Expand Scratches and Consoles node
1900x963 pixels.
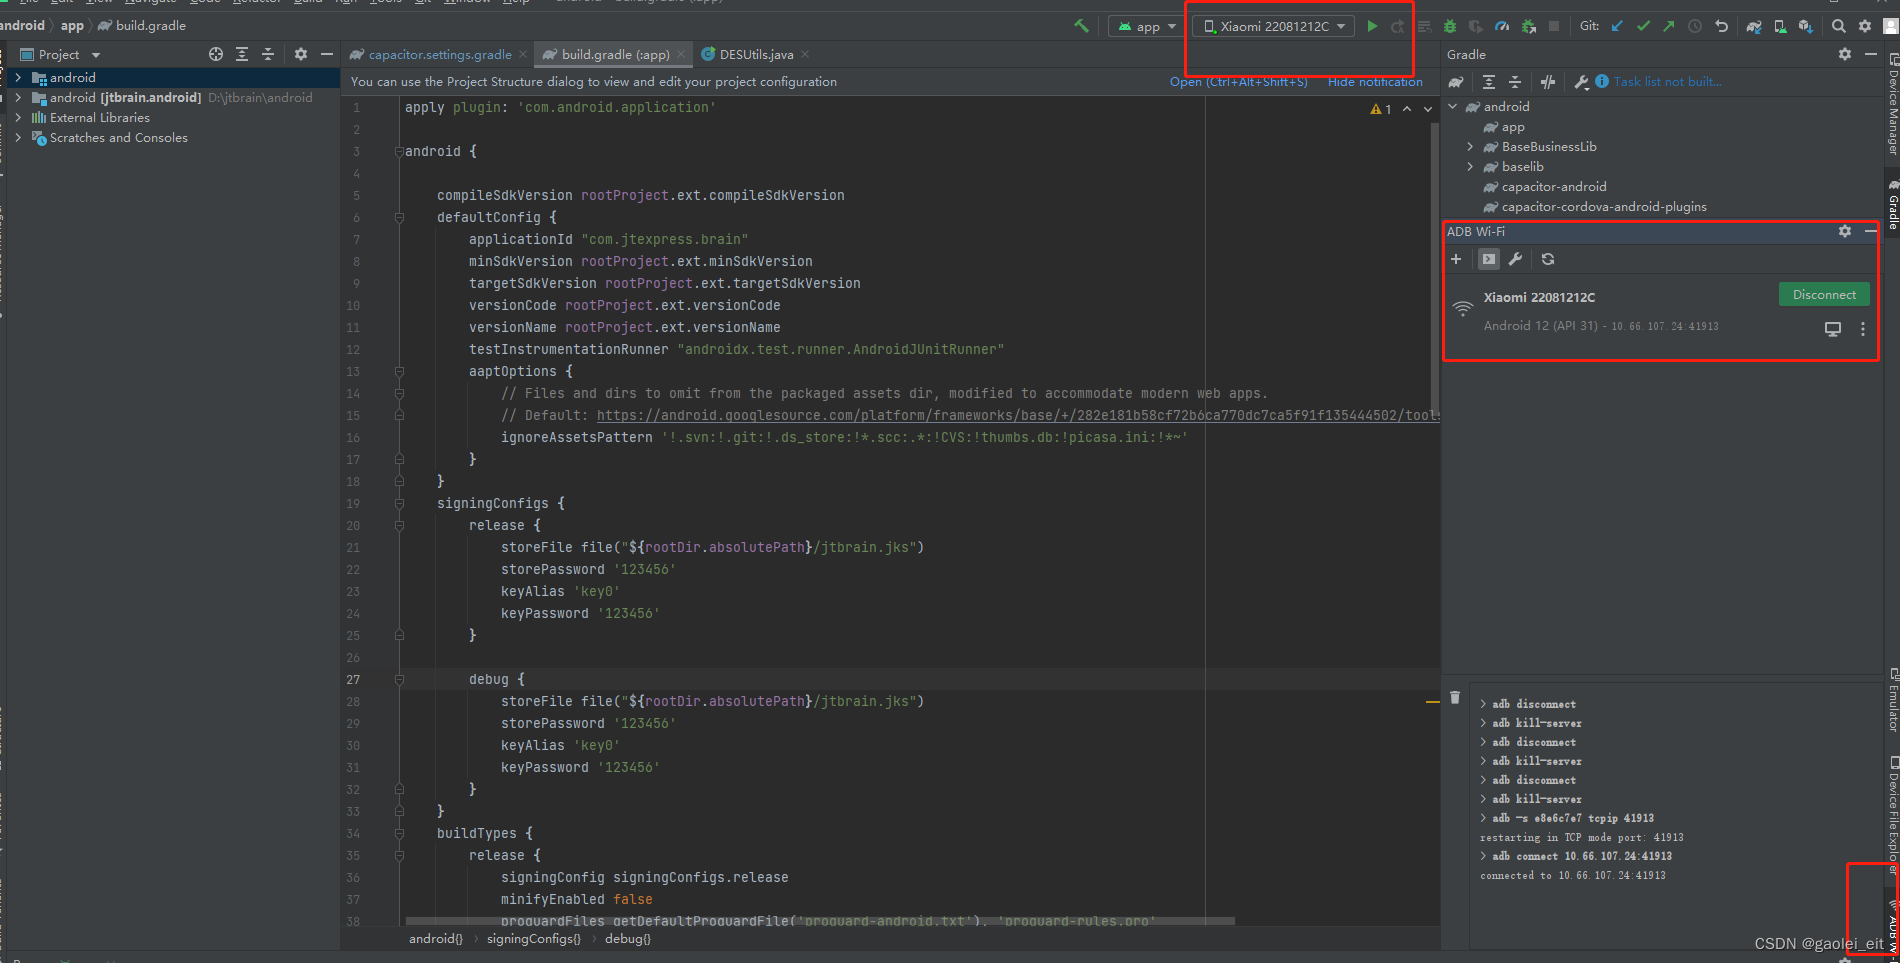pyautogui.click(x=18, y=137)
